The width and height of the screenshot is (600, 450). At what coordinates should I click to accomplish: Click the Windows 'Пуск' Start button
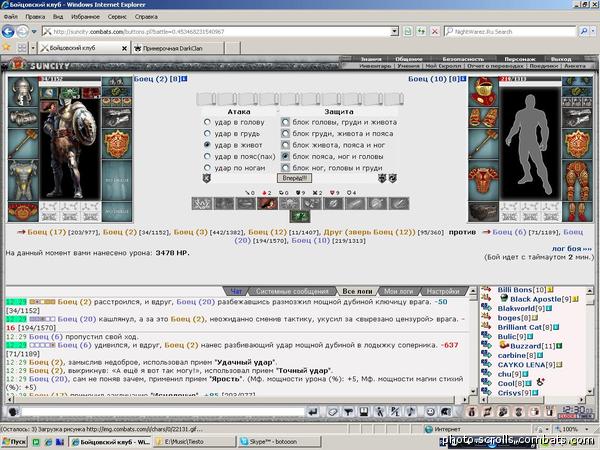tap(15, 442)
